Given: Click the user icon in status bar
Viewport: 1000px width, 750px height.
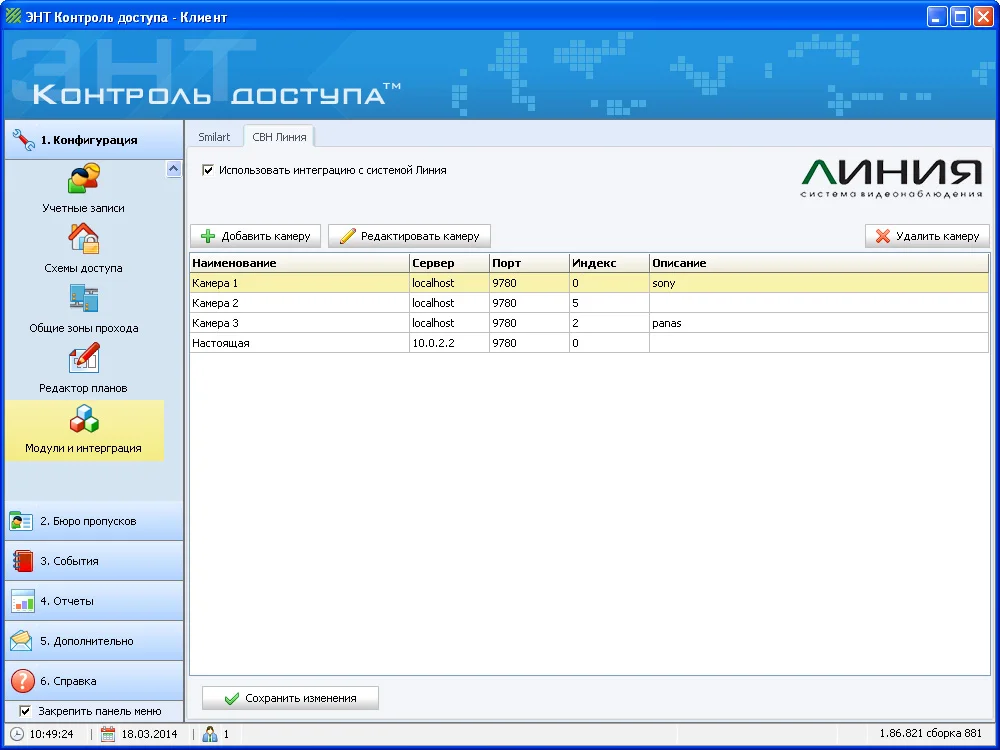Looking at the screenshot, I should coord(210,734).
